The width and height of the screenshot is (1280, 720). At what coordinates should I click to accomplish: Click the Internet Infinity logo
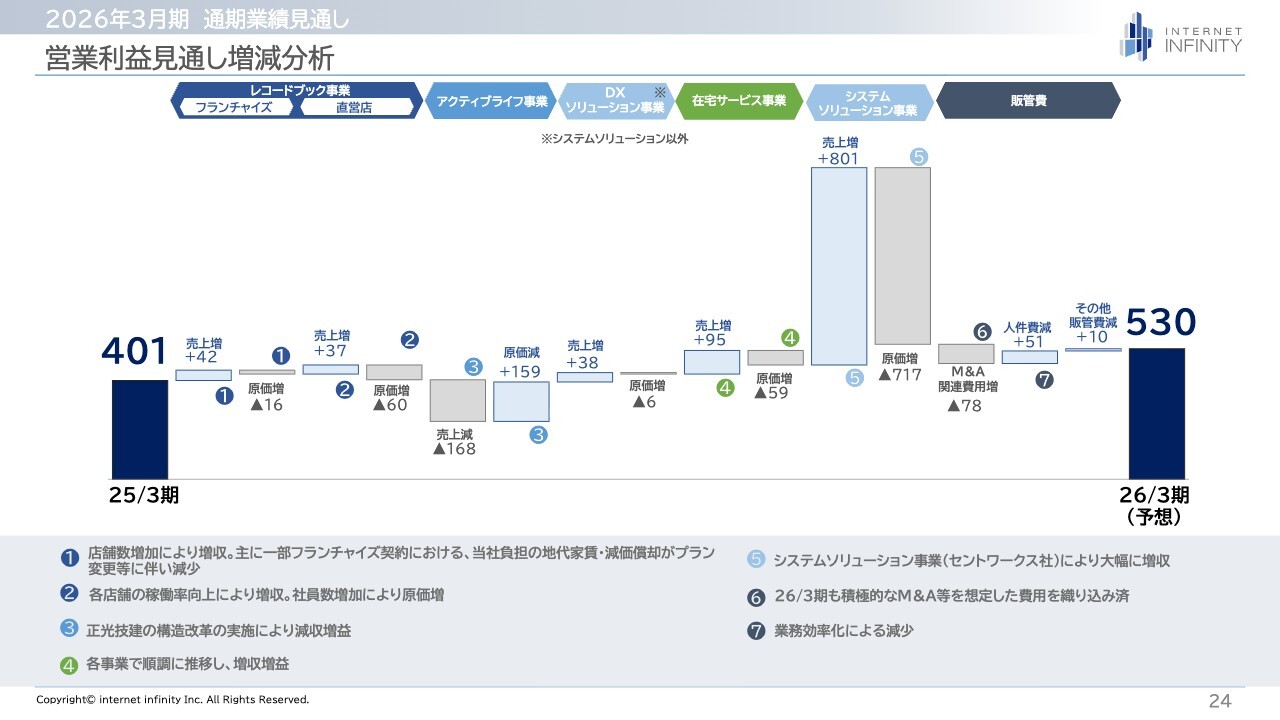coord(1181,36)
